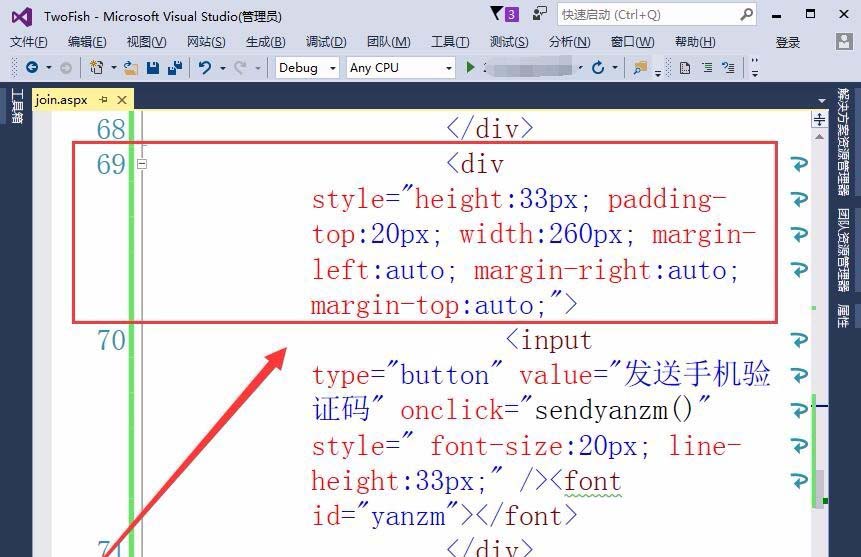Click the sendyanzm() onclick text
The width and height of the screenshot is (861, 557).
(614, 410)
